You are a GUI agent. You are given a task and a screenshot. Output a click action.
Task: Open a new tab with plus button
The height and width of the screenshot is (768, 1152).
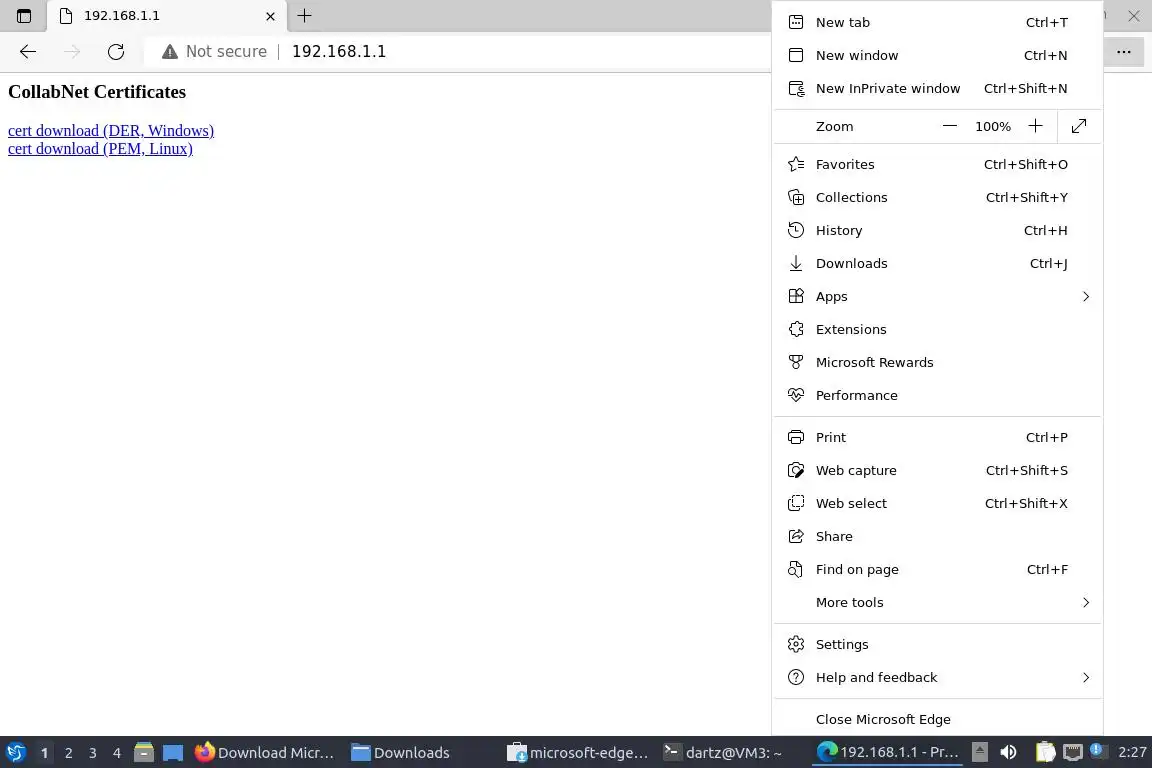304,15
